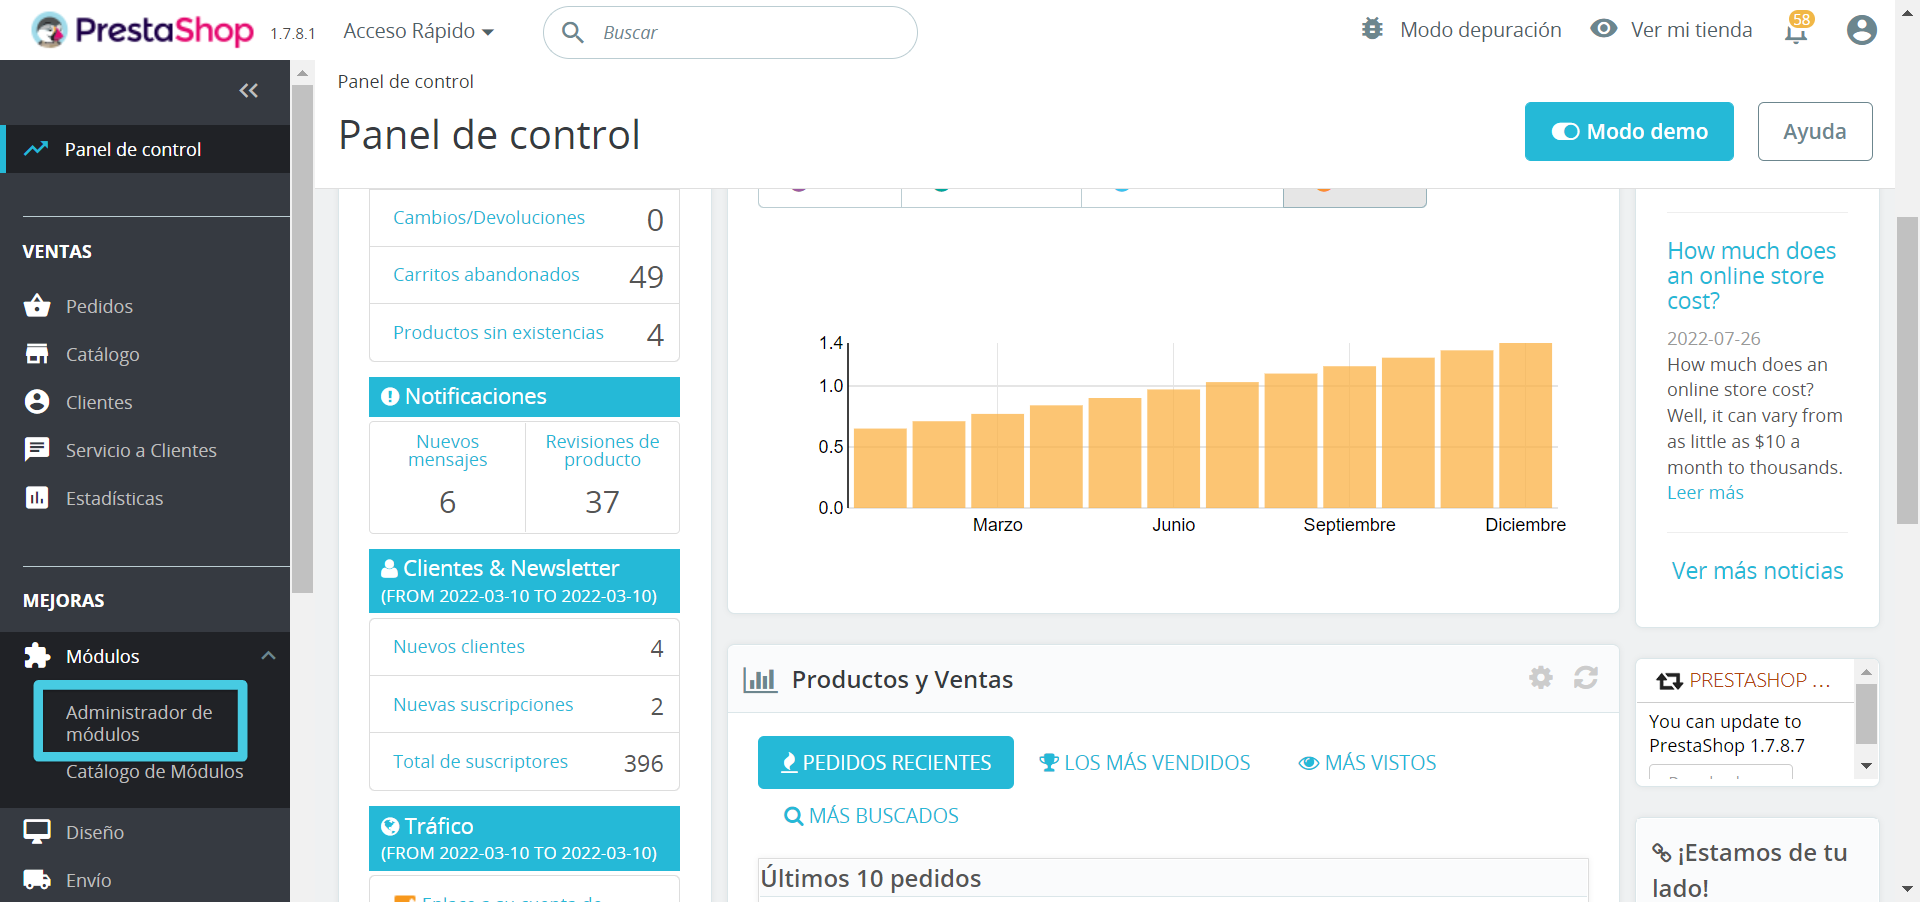Open Nuevas suscripciones link
The height and width of the screenshot is (902, 1920).
(x=483, y=704)
